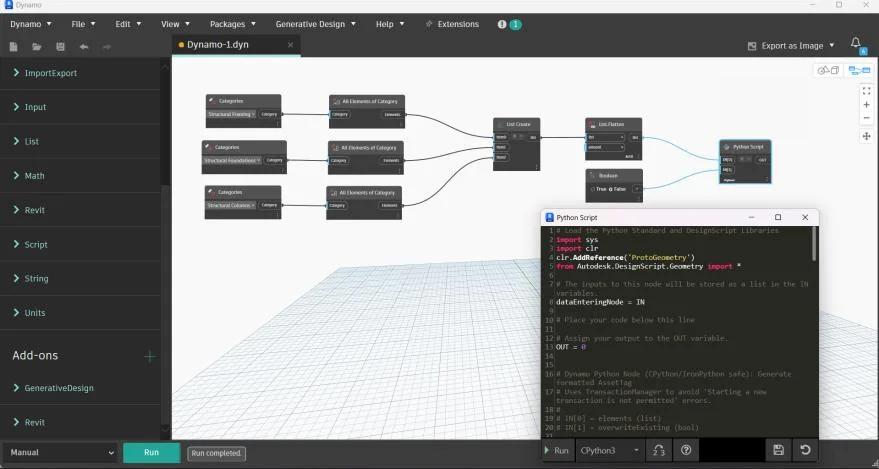Expand the List library category
Image resolution: width=879 pixels, height=469 pixels.
80,141
